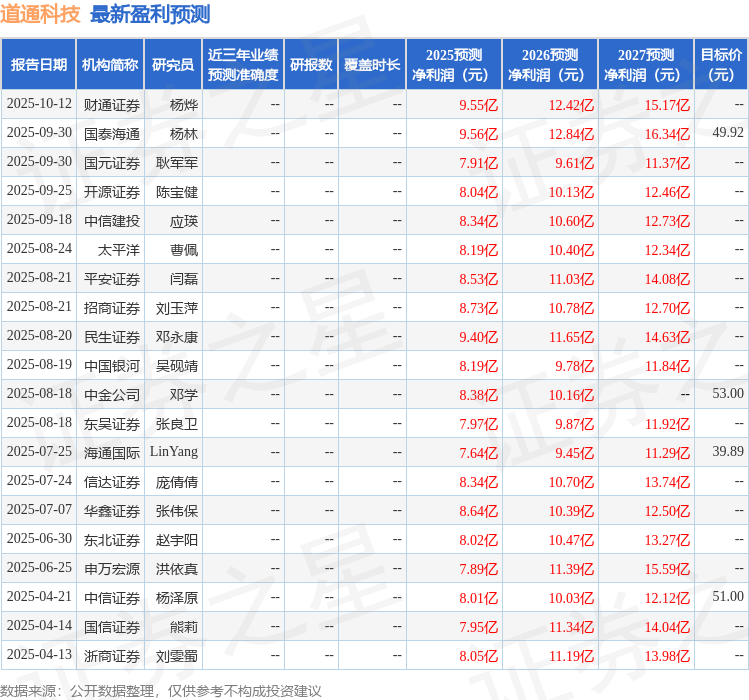This screenshot has height=700, width=749.
Task: Click analyst name 刘玉萍
Action: [177, 308]
